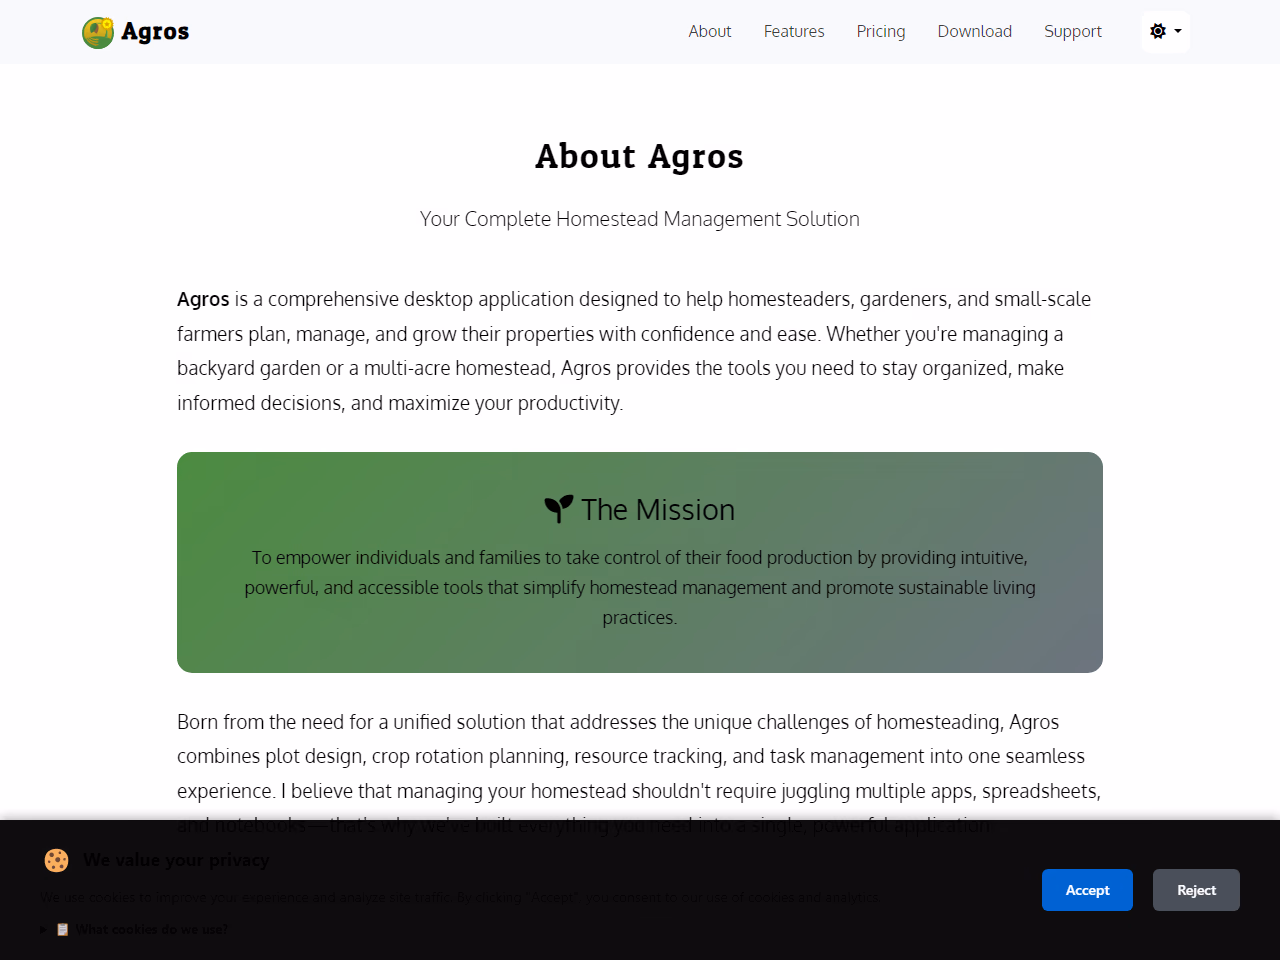The height and width of the screenshot is (960, 1280).
Task: Click the bold "Agros" word in intro paragraph
Action: 203,299
